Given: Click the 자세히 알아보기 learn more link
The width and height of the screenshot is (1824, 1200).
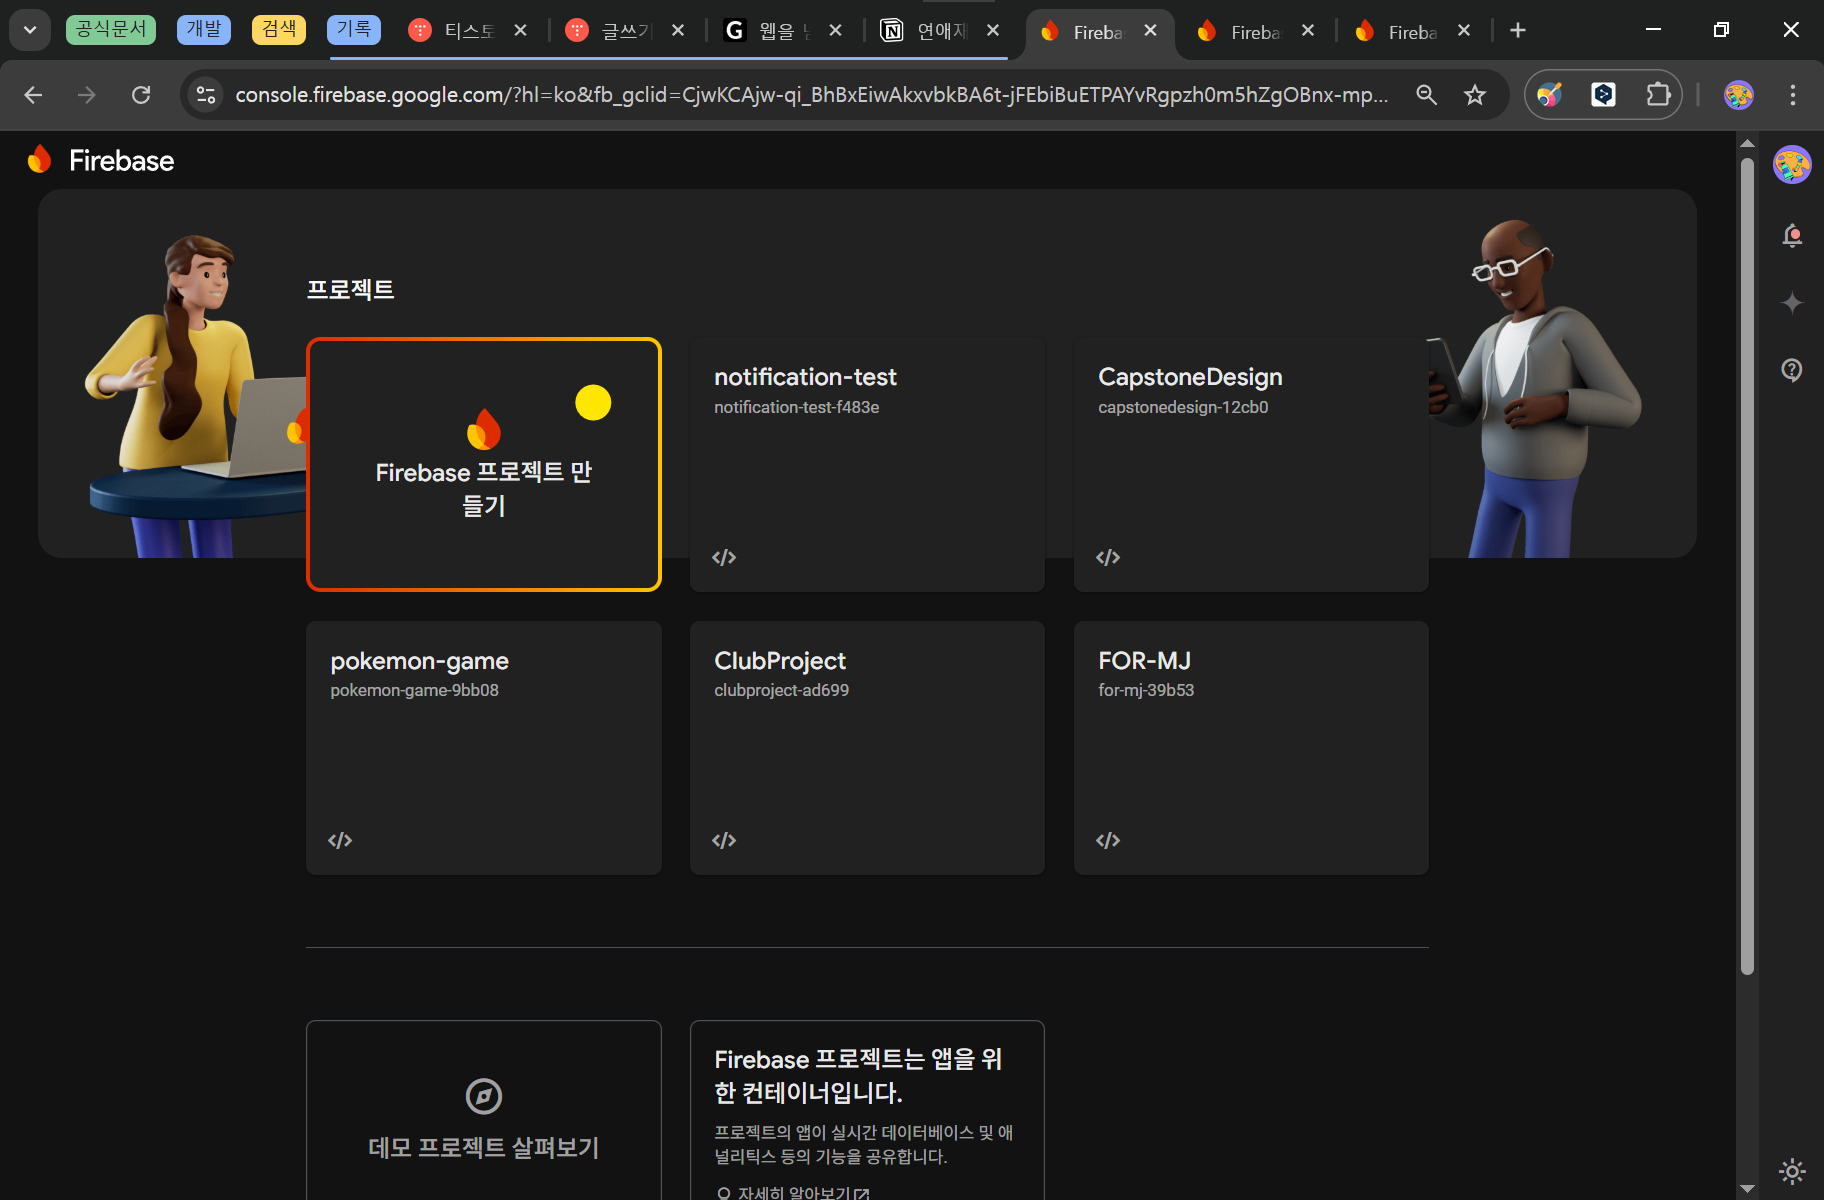Looking at the screenshot, I should pos(794,1192).
